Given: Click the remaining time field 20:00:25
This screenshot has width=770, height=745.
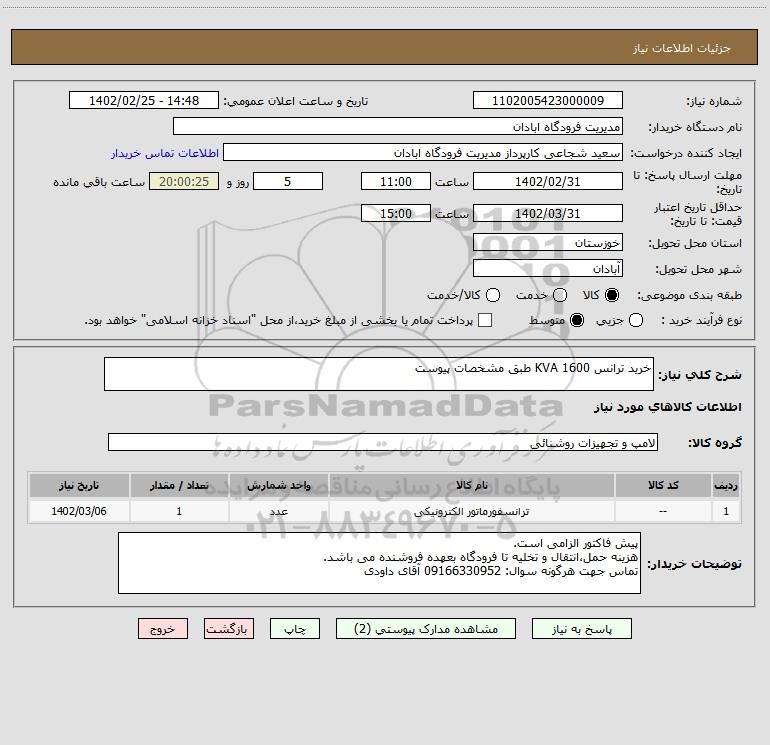Looking at the screenshot, I should [x=184, y=181].
